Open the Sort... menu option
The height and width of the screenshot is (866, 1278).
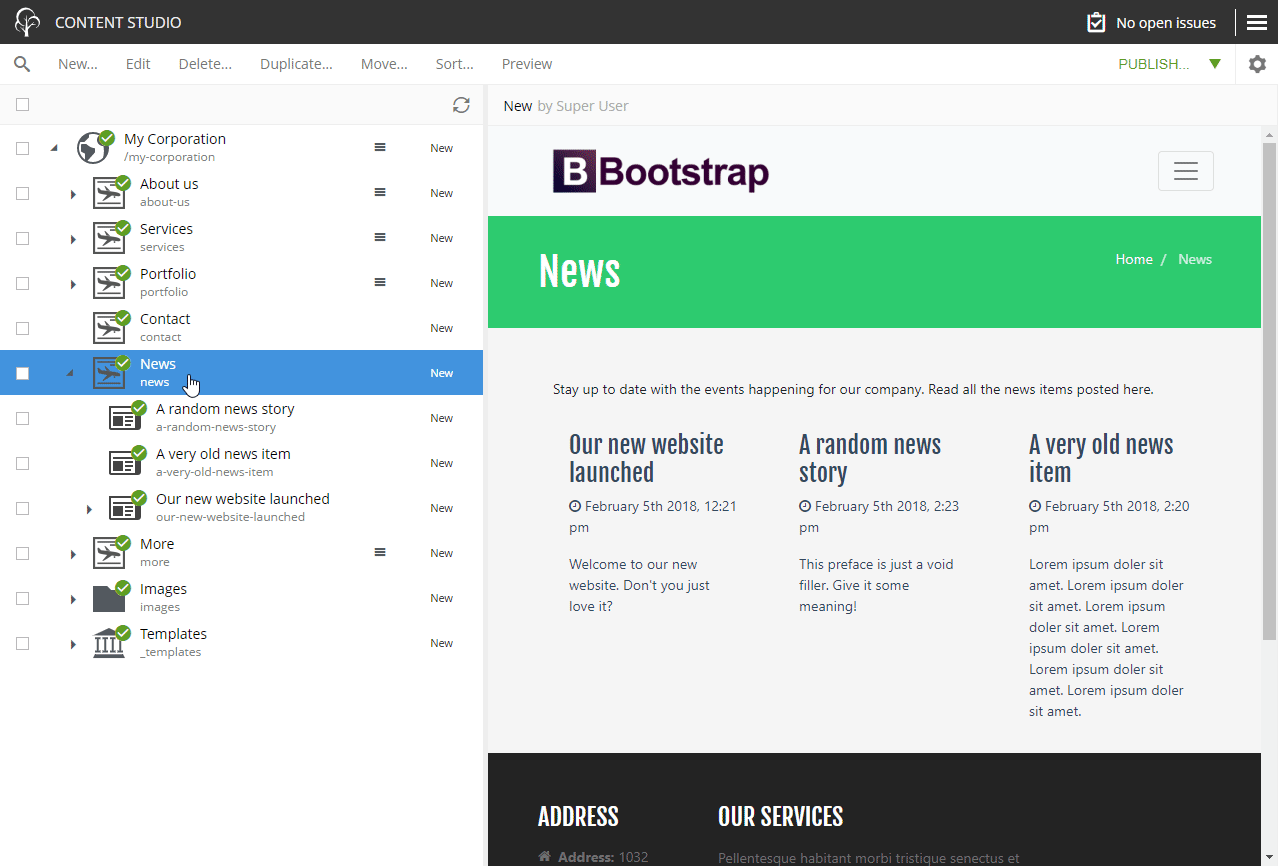coord(454,63)
